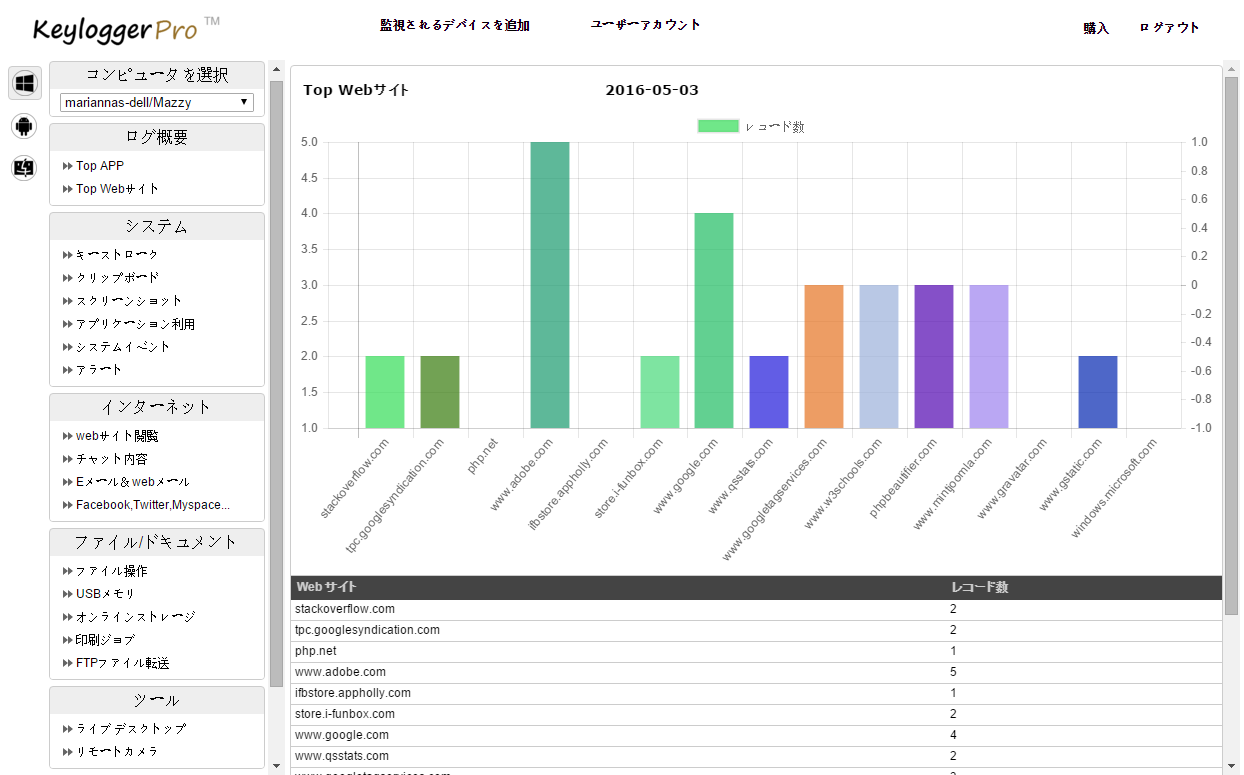This screenshot has width=1244, height=775.
Task: Click the store.i-funbox.com chart bar
Action: [x=660, y=392]
